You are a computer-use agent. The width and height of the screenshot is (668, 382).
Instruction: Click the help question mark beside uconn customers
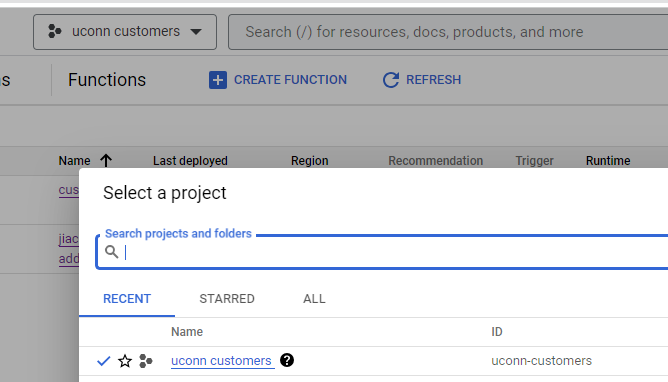click(x=287, y=360)
